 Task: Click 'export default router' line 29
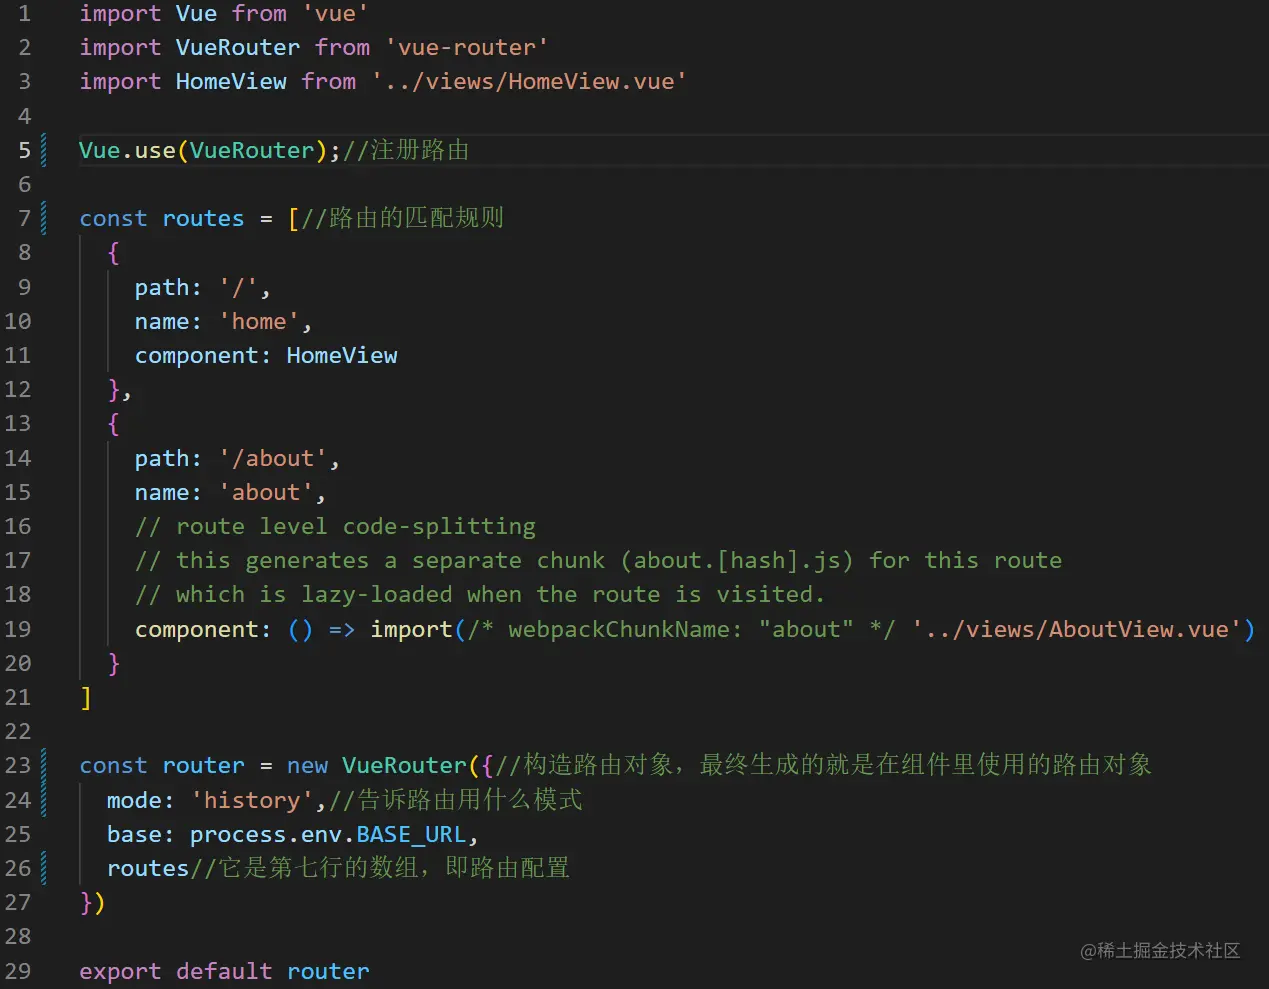point(224,972)
